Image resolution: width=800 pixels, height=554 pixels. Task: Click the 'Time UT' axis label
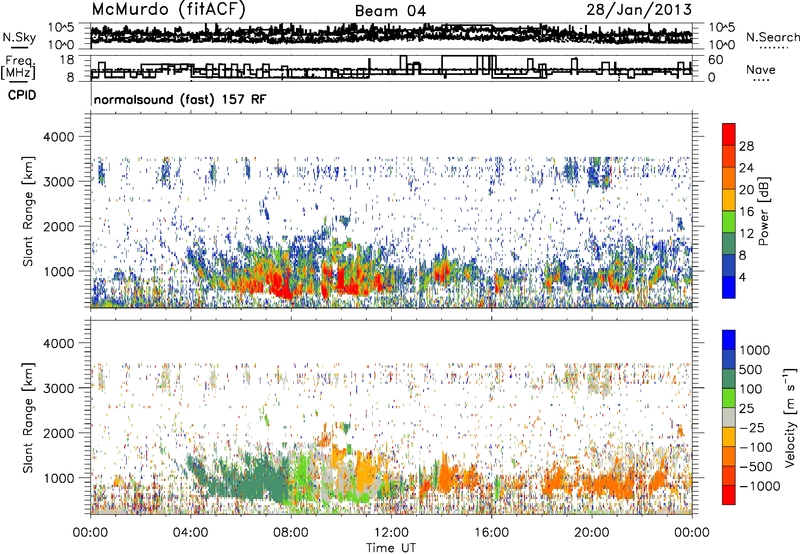(x=391, y=548)
